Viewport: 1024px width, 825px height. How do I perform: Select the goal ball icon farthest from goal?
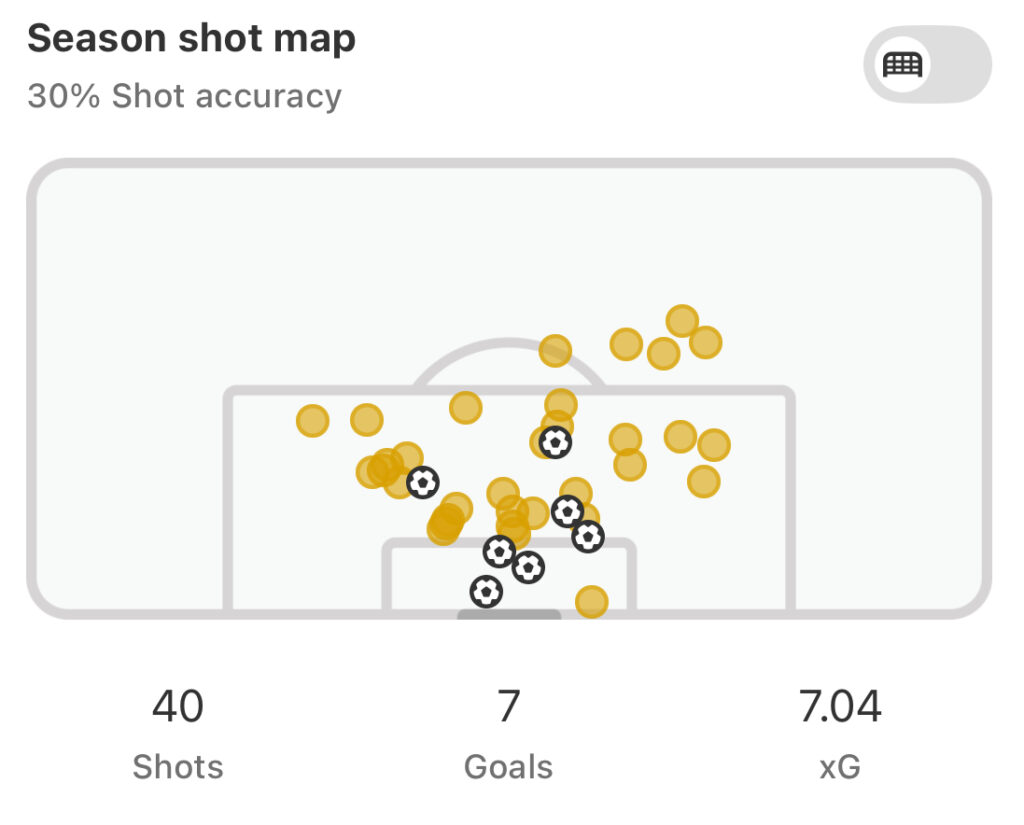pyautogui.click(x=555, y=442)
